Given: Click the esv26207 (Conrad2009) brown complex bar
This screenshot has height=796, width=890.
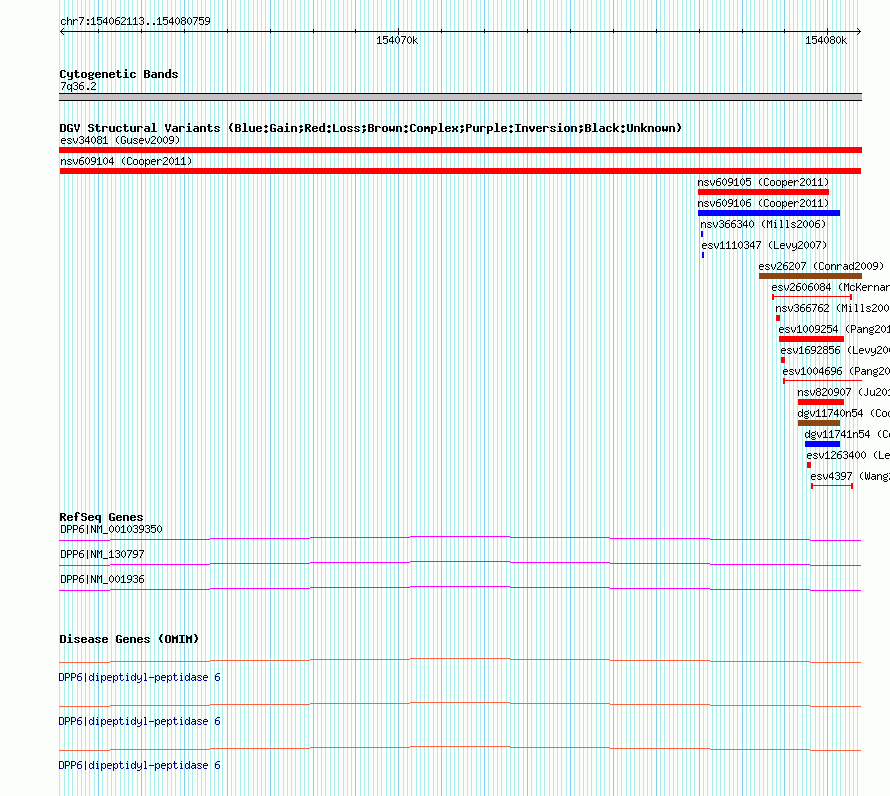Looking at the screenshot, I should pyautogui.click(x=811, y=276).
